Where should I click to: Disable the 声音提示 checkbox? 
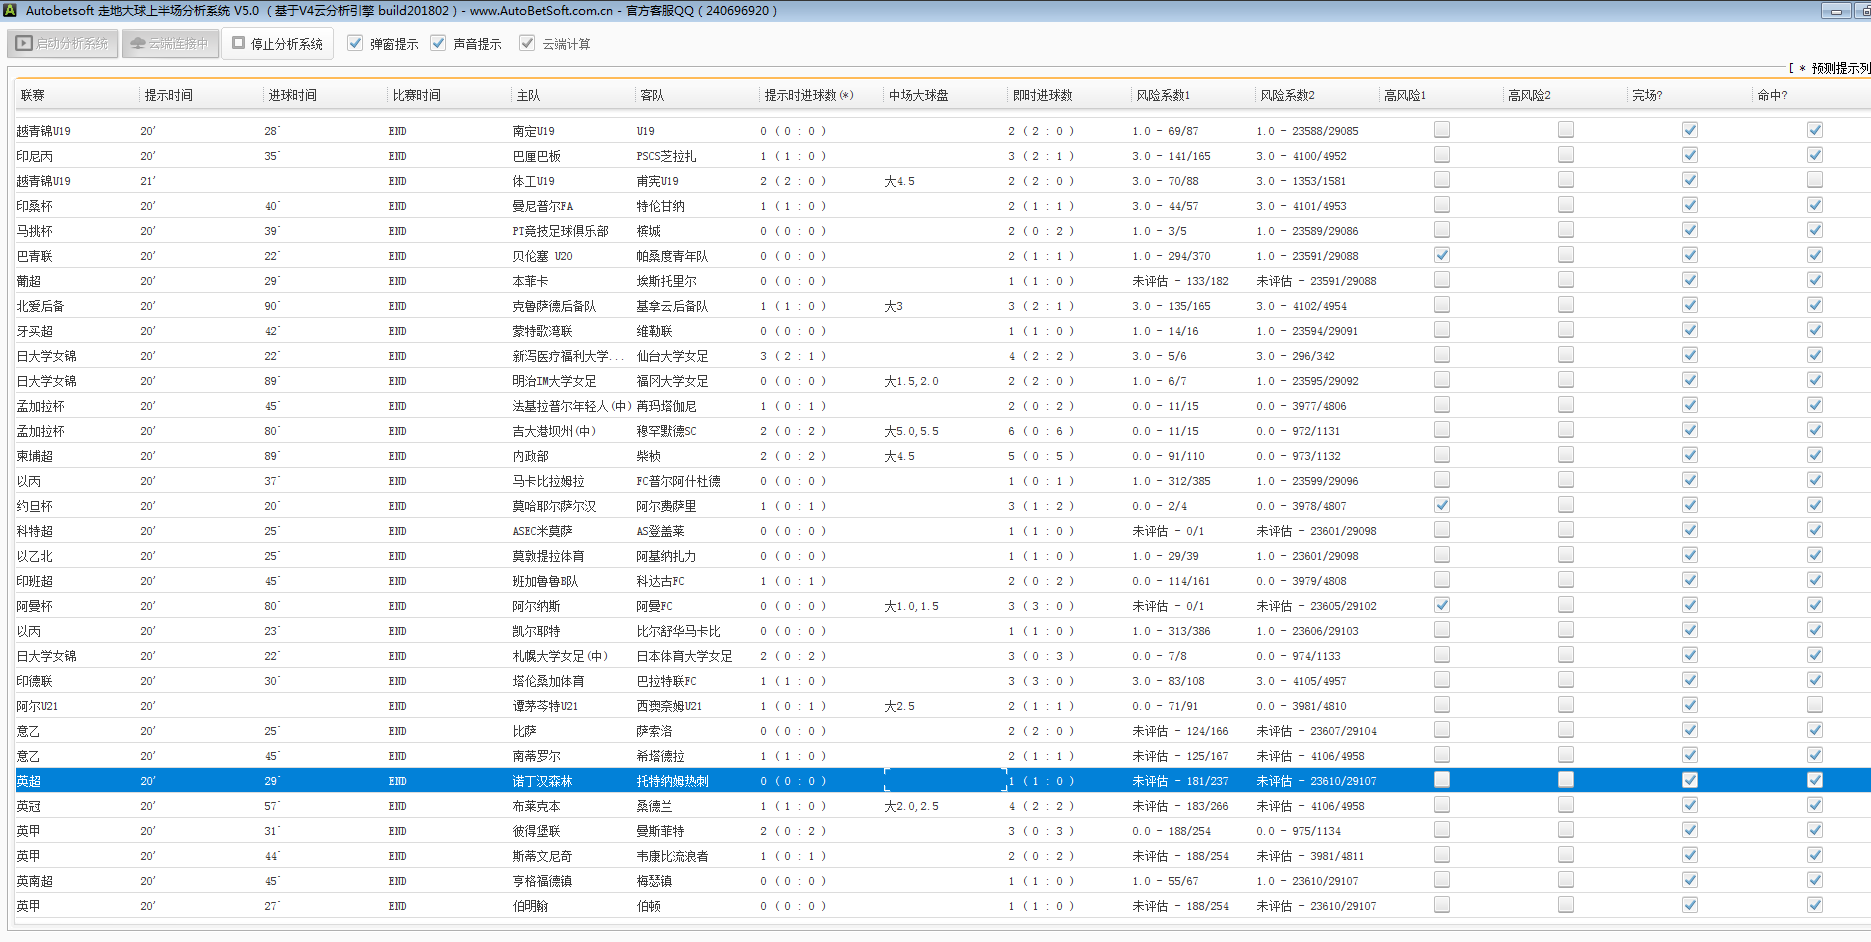coord(438,44)
